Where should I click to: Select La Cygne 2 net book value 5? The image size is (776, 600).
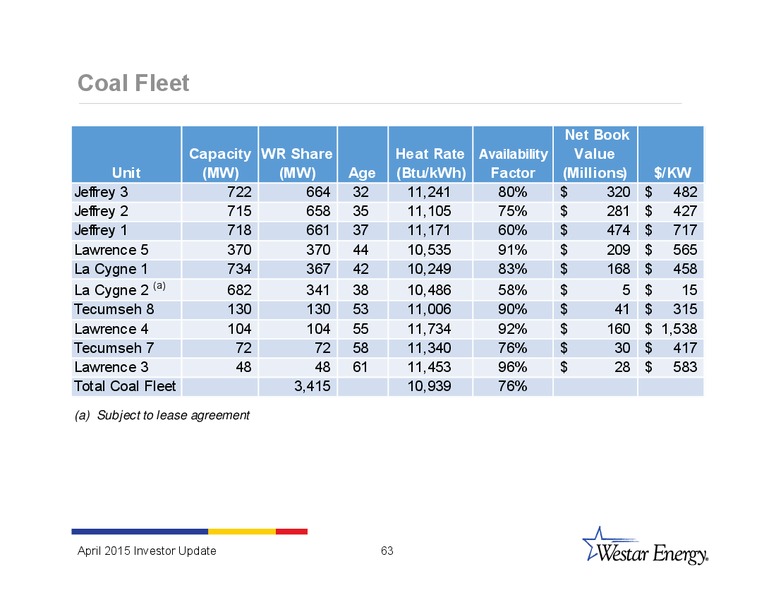coord(626,290)
